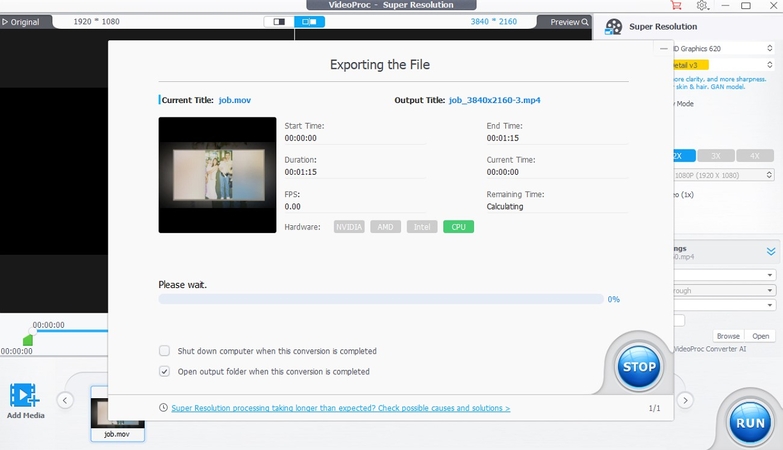The image size is (783, 450).
Task: Click the green trim start marker
Action: pyautogui.click(x=28, y=340)
